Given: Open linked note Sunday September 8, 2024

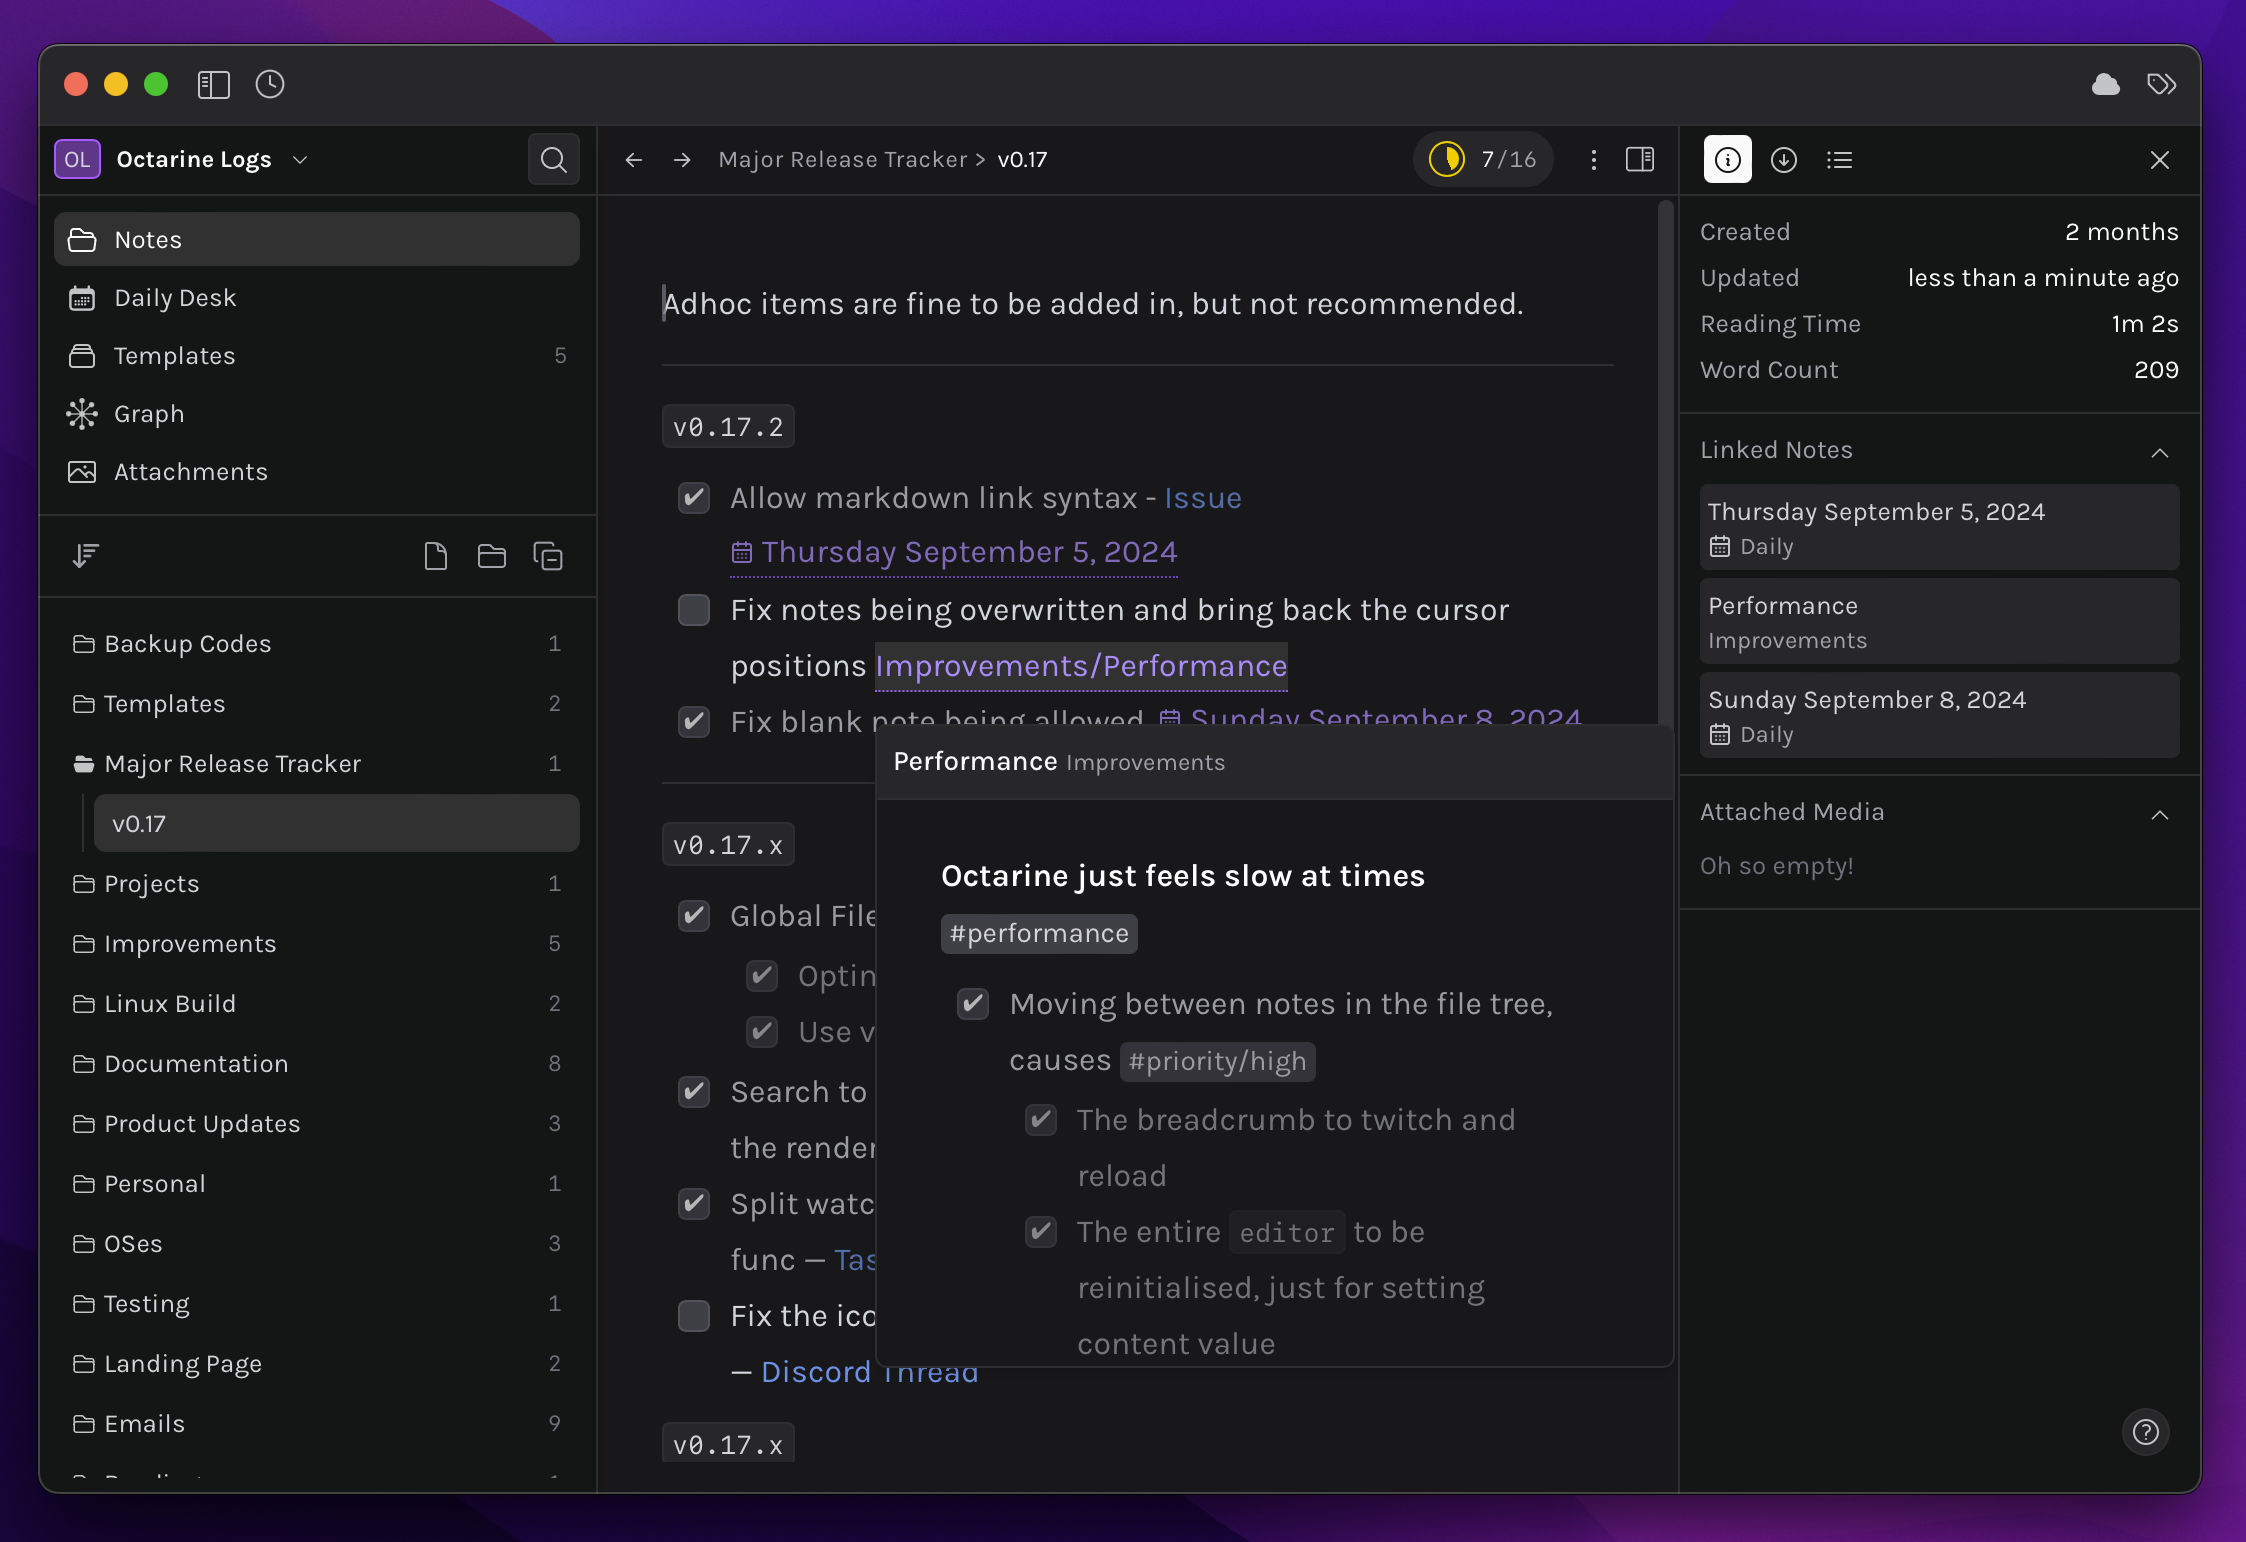Looking at the screenshot, I should [x=1939, y=715].
